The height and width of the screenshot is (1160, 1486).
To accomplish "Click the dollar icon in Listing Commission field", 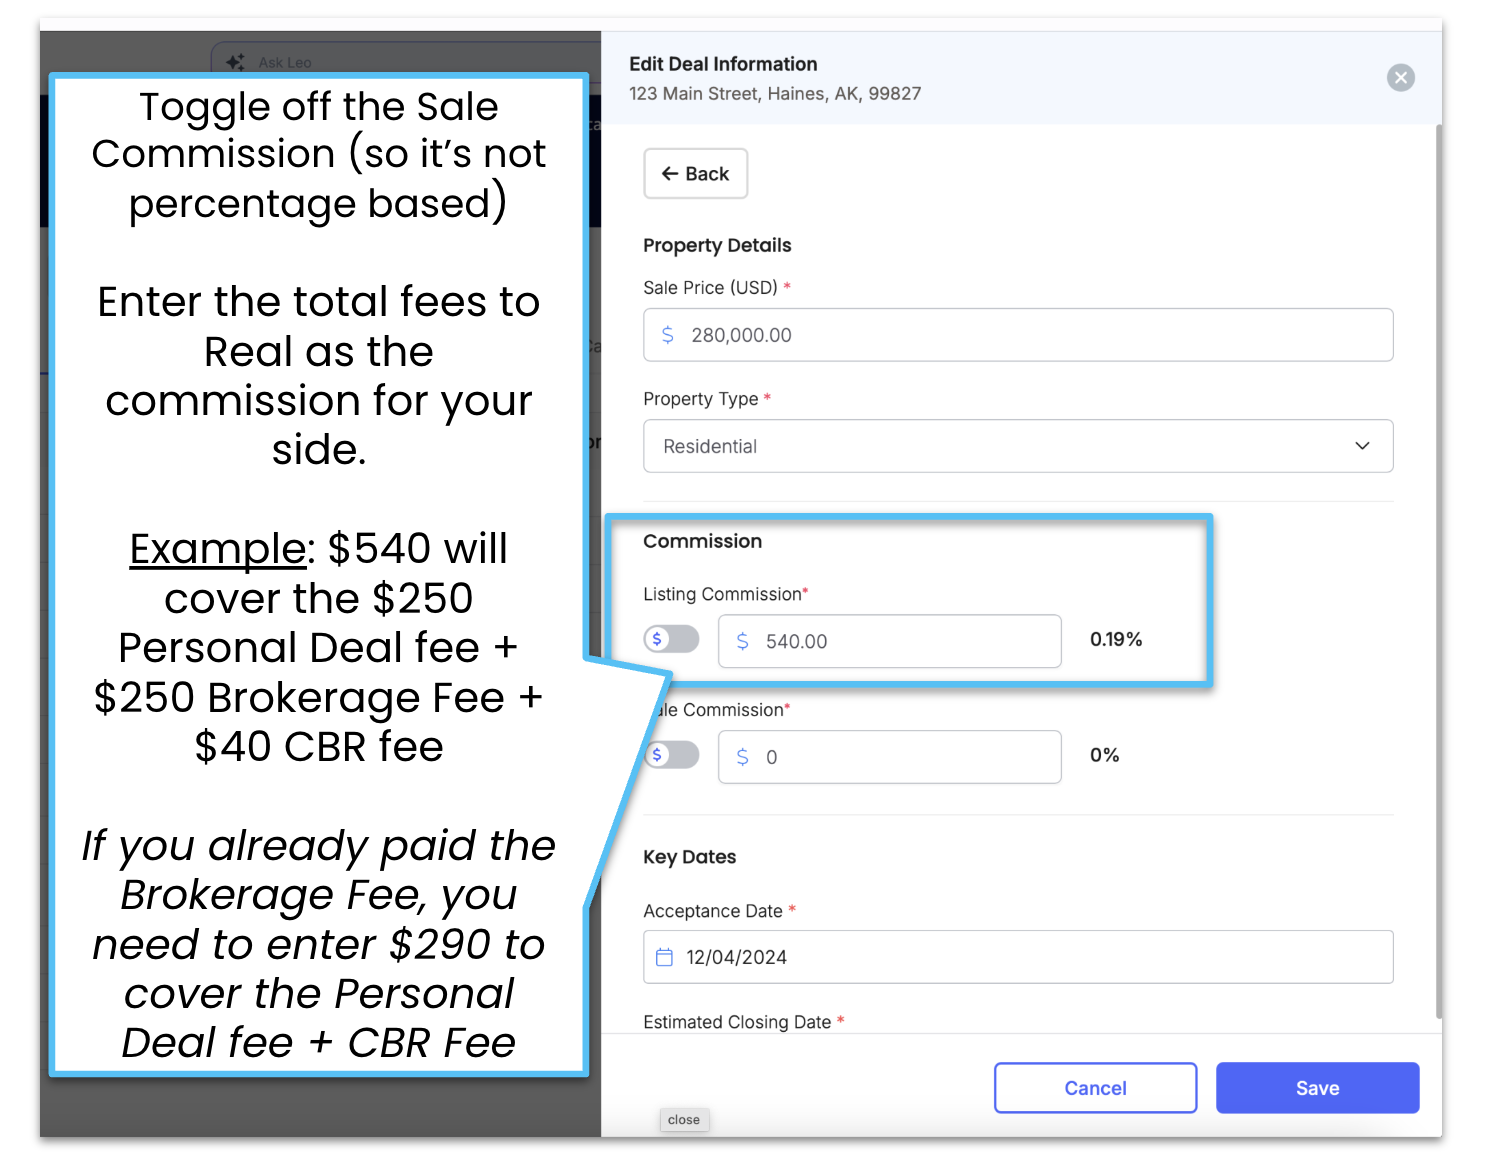I will [x=742, y=641].
